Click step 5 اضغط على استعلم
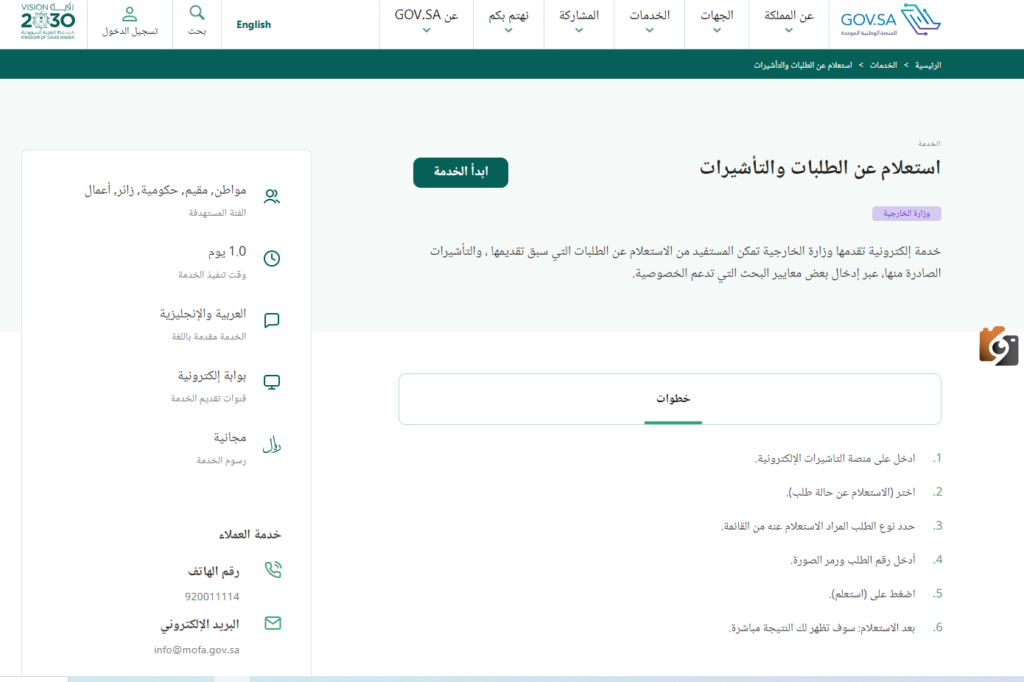Screen dimensions: 1024x682 (872, 594)
